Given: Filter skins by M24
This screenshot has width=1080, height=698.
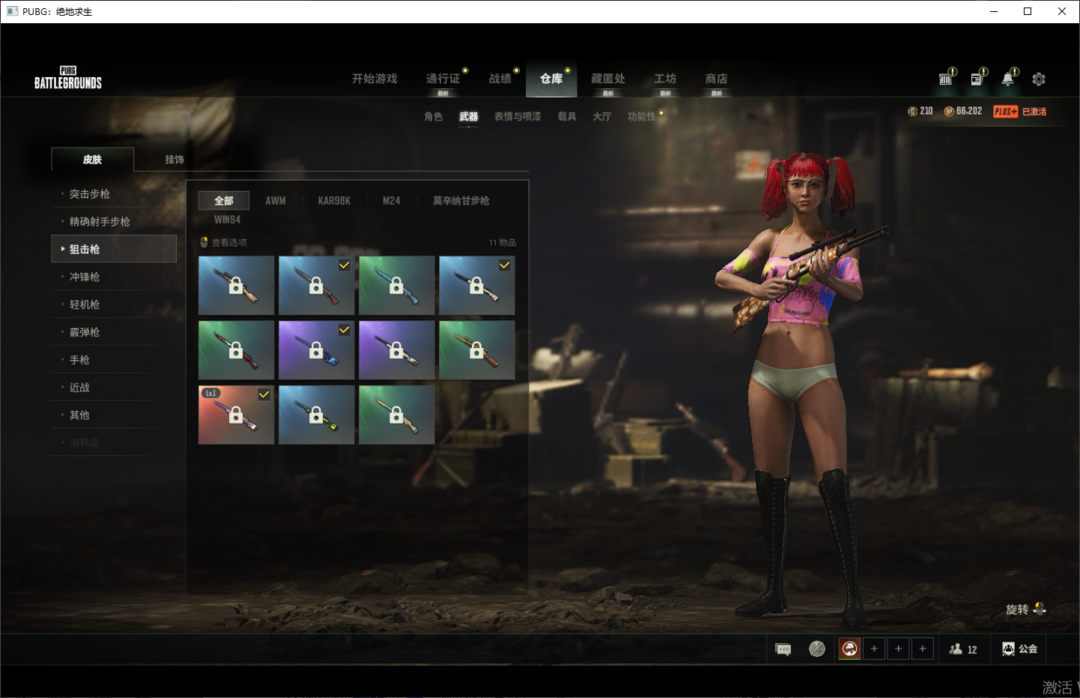Looking at the screenshot, I should [391, 201].
